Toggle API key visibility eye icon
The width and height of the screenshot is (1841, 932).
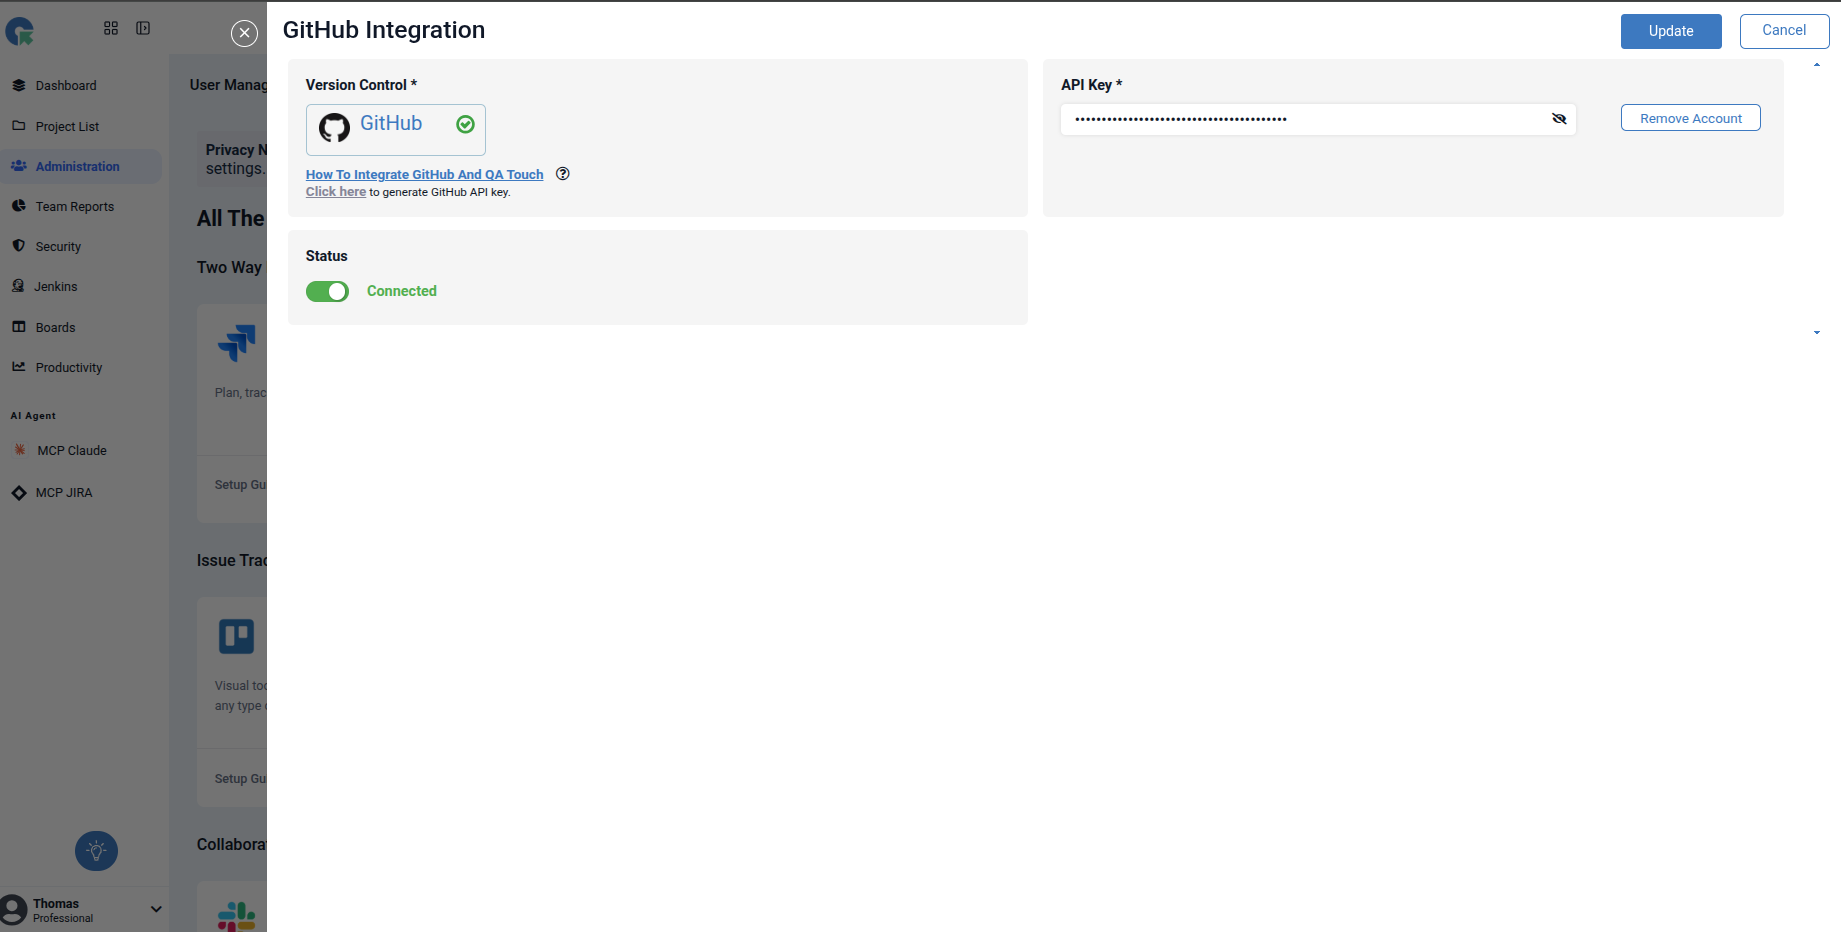click(x=1559, y=119)
